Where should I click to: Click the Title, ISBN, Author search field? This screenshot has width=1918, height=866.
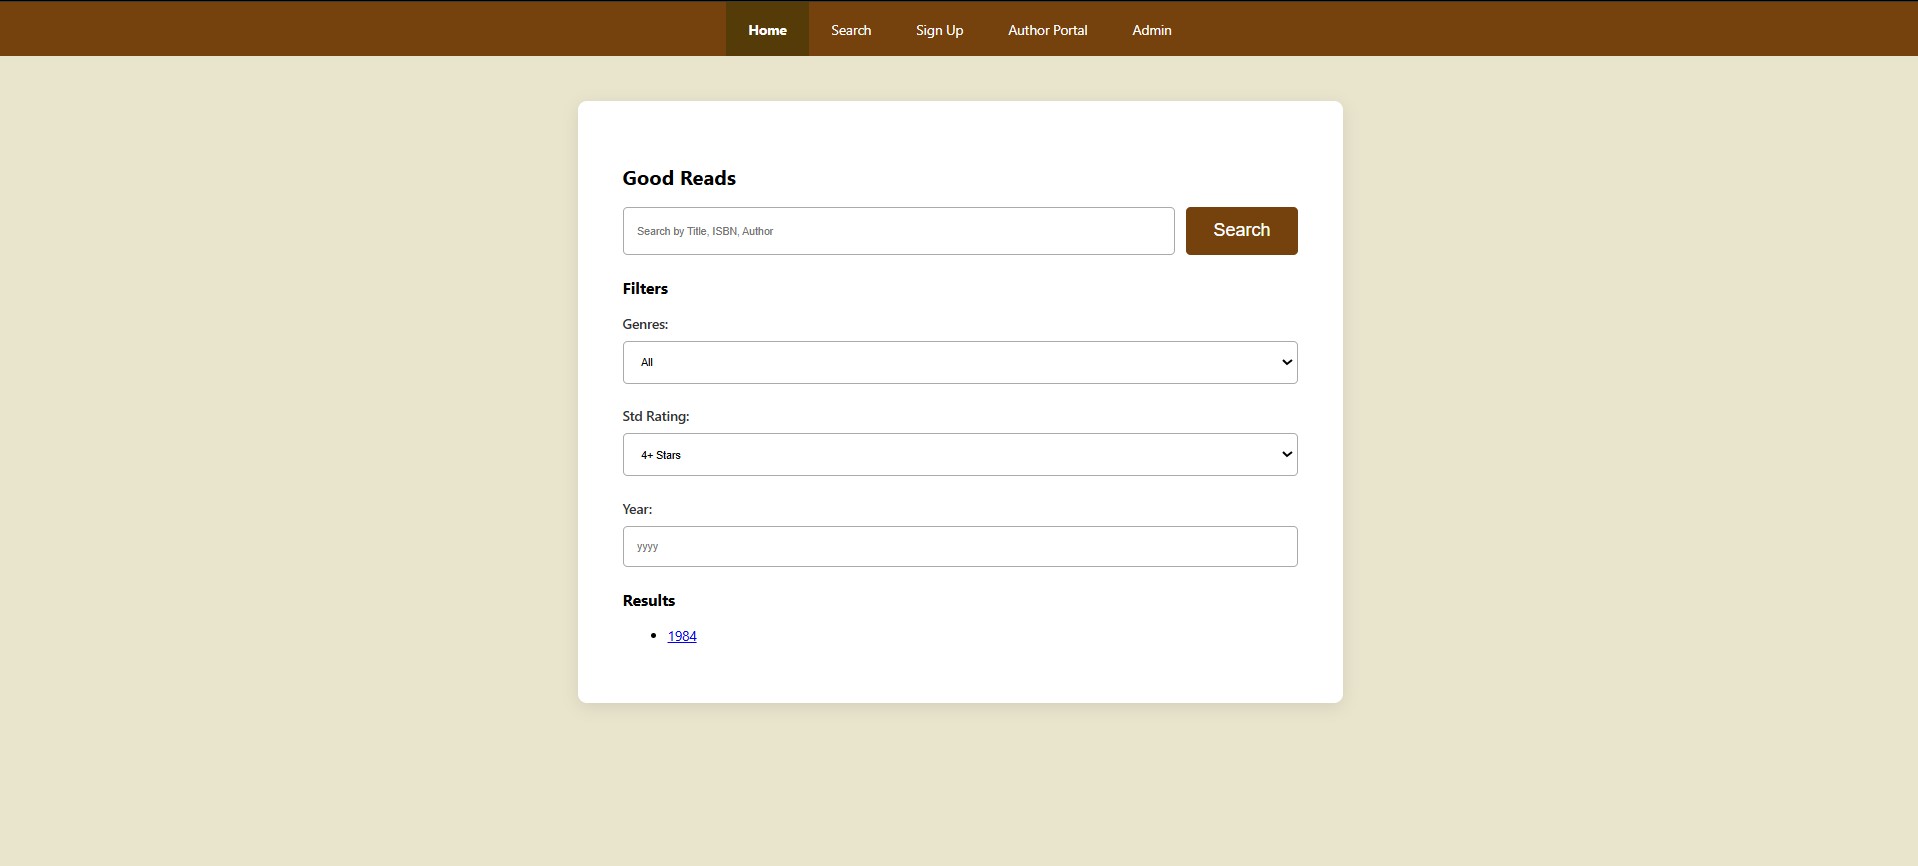point(898,231)
